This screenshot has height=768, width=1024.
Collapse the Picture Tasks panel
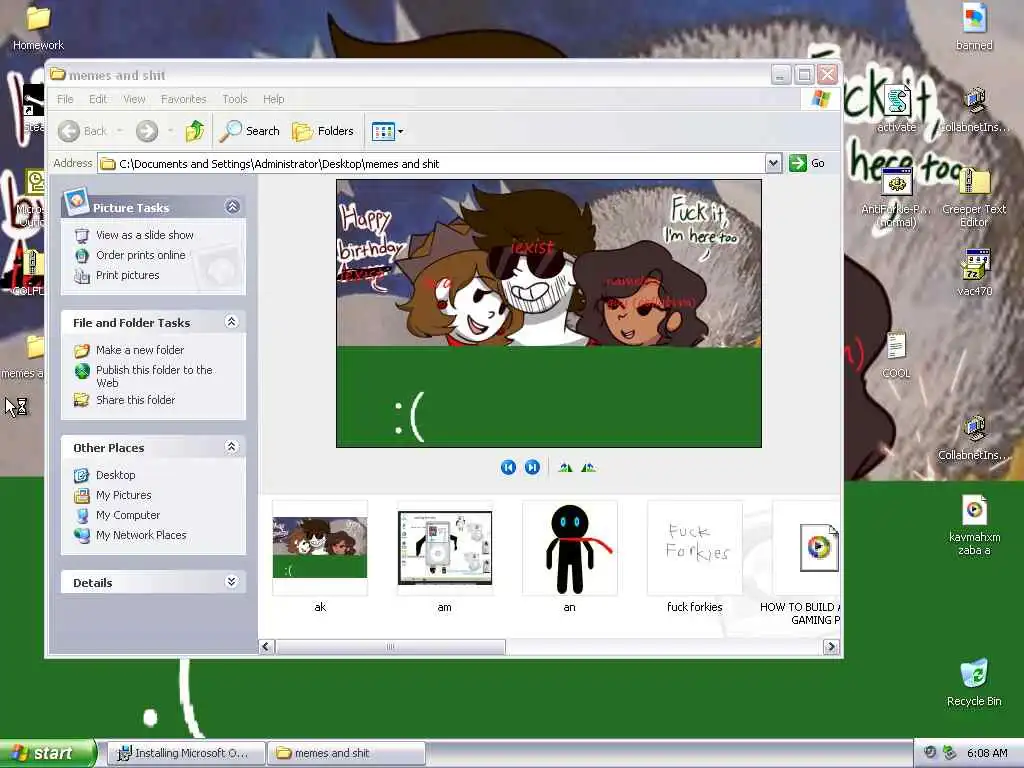point(232,207)
